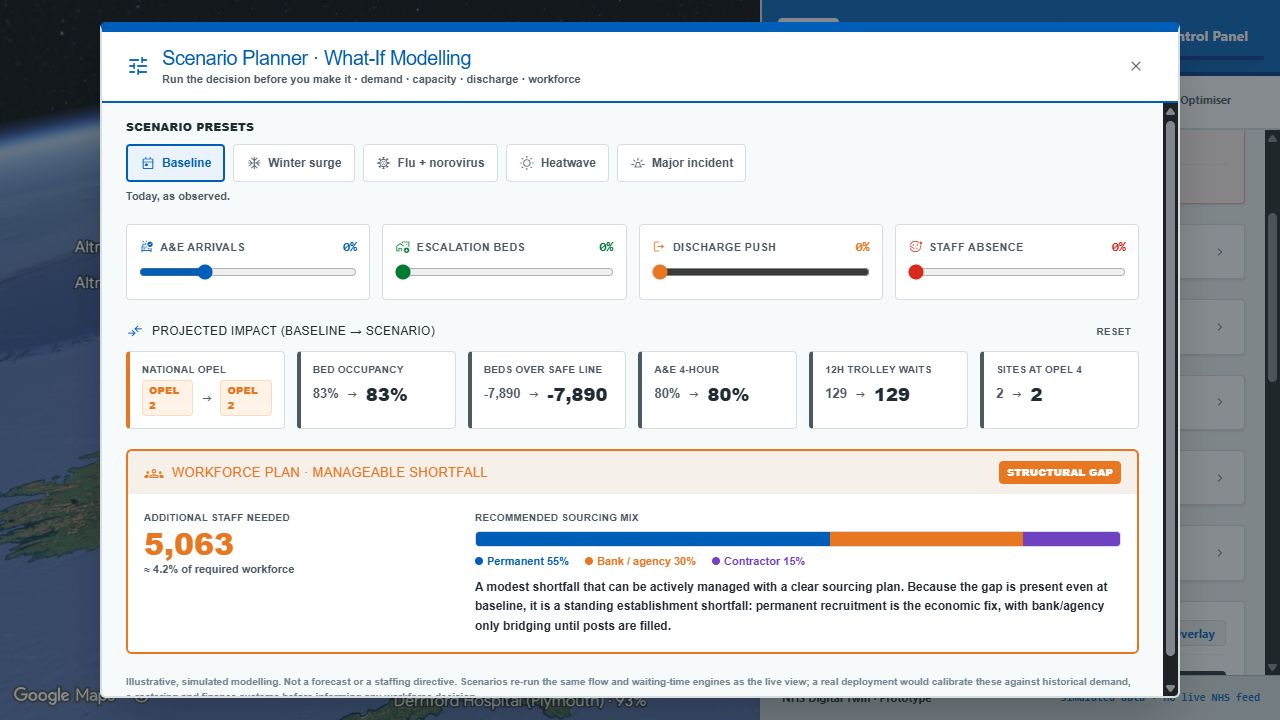Select the Baseline scenario preset
1280x720 pixels.
(x=175, y=163)
